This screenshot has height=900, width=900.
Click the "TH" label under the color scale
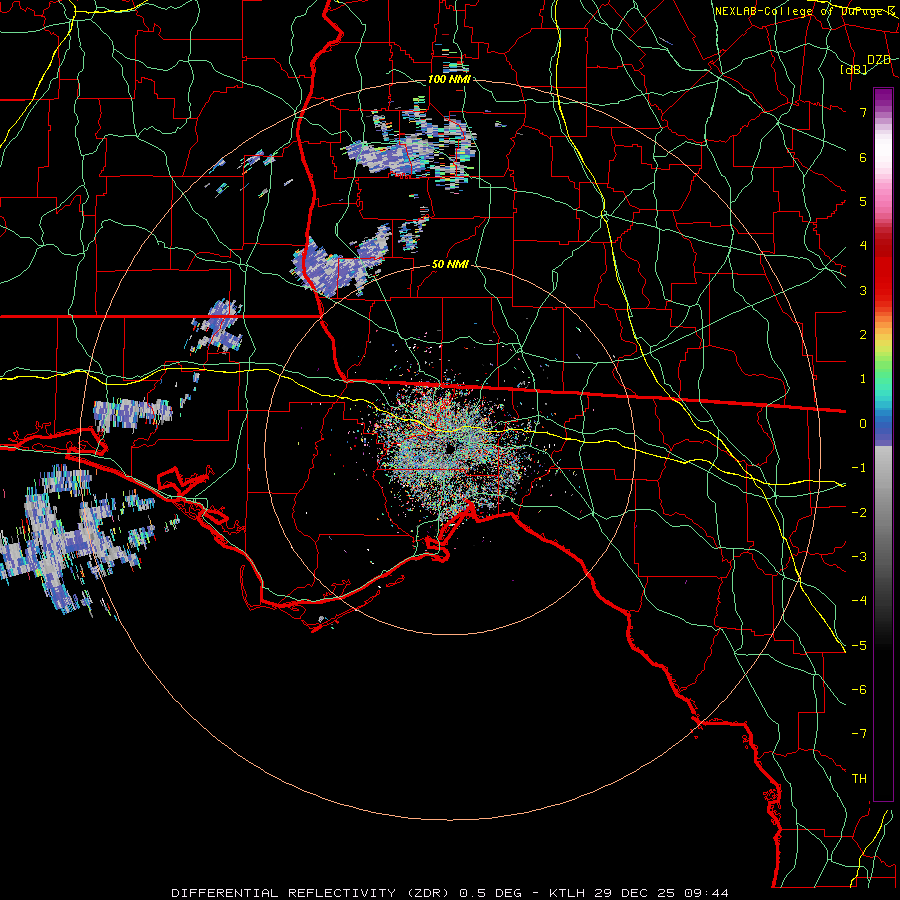pyautogui.click(x=859, y=779)
